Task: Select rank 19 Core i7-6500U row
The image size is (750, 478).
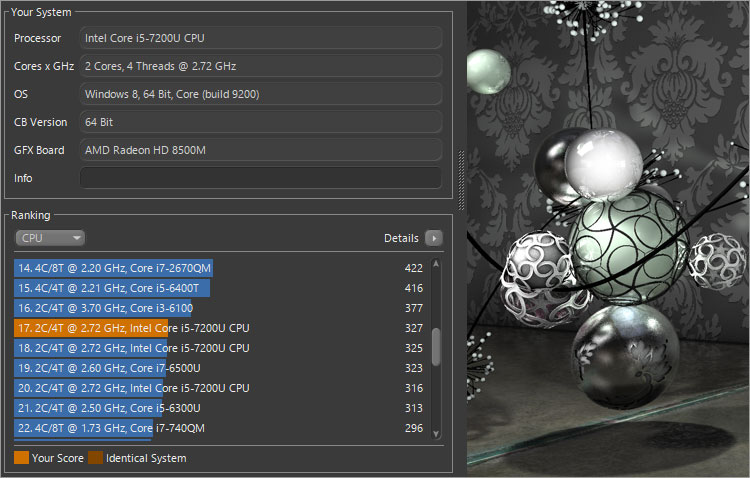Action: [x=220, y=368]
